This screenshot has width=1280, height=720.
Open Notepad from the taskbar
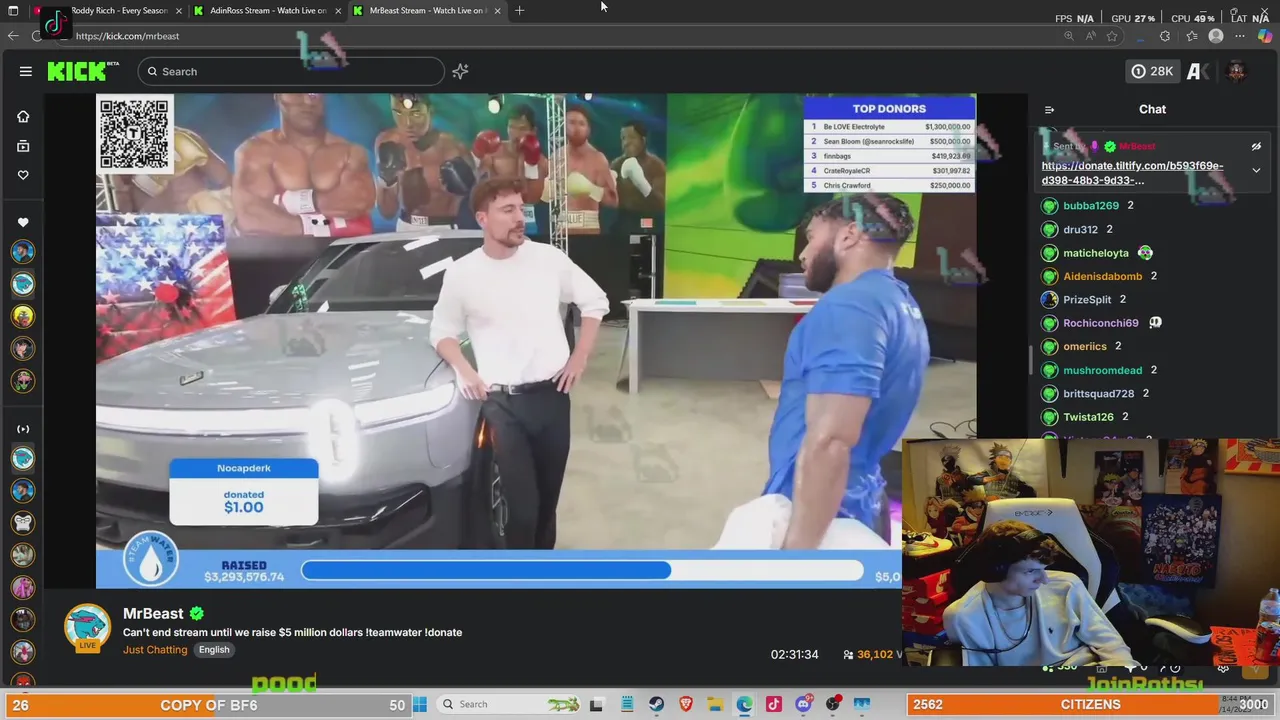627,704
